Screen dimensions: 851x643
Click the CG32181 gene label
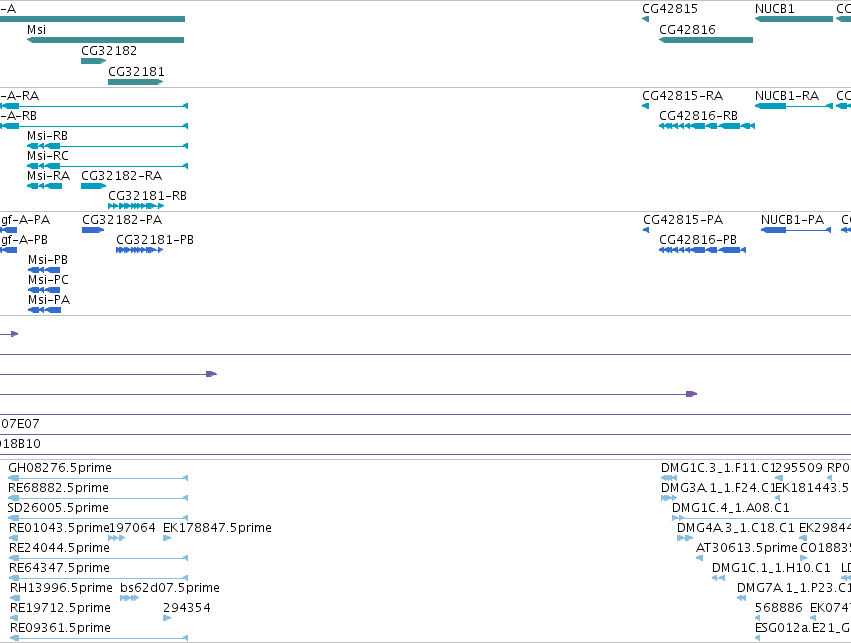pos(136,72)
